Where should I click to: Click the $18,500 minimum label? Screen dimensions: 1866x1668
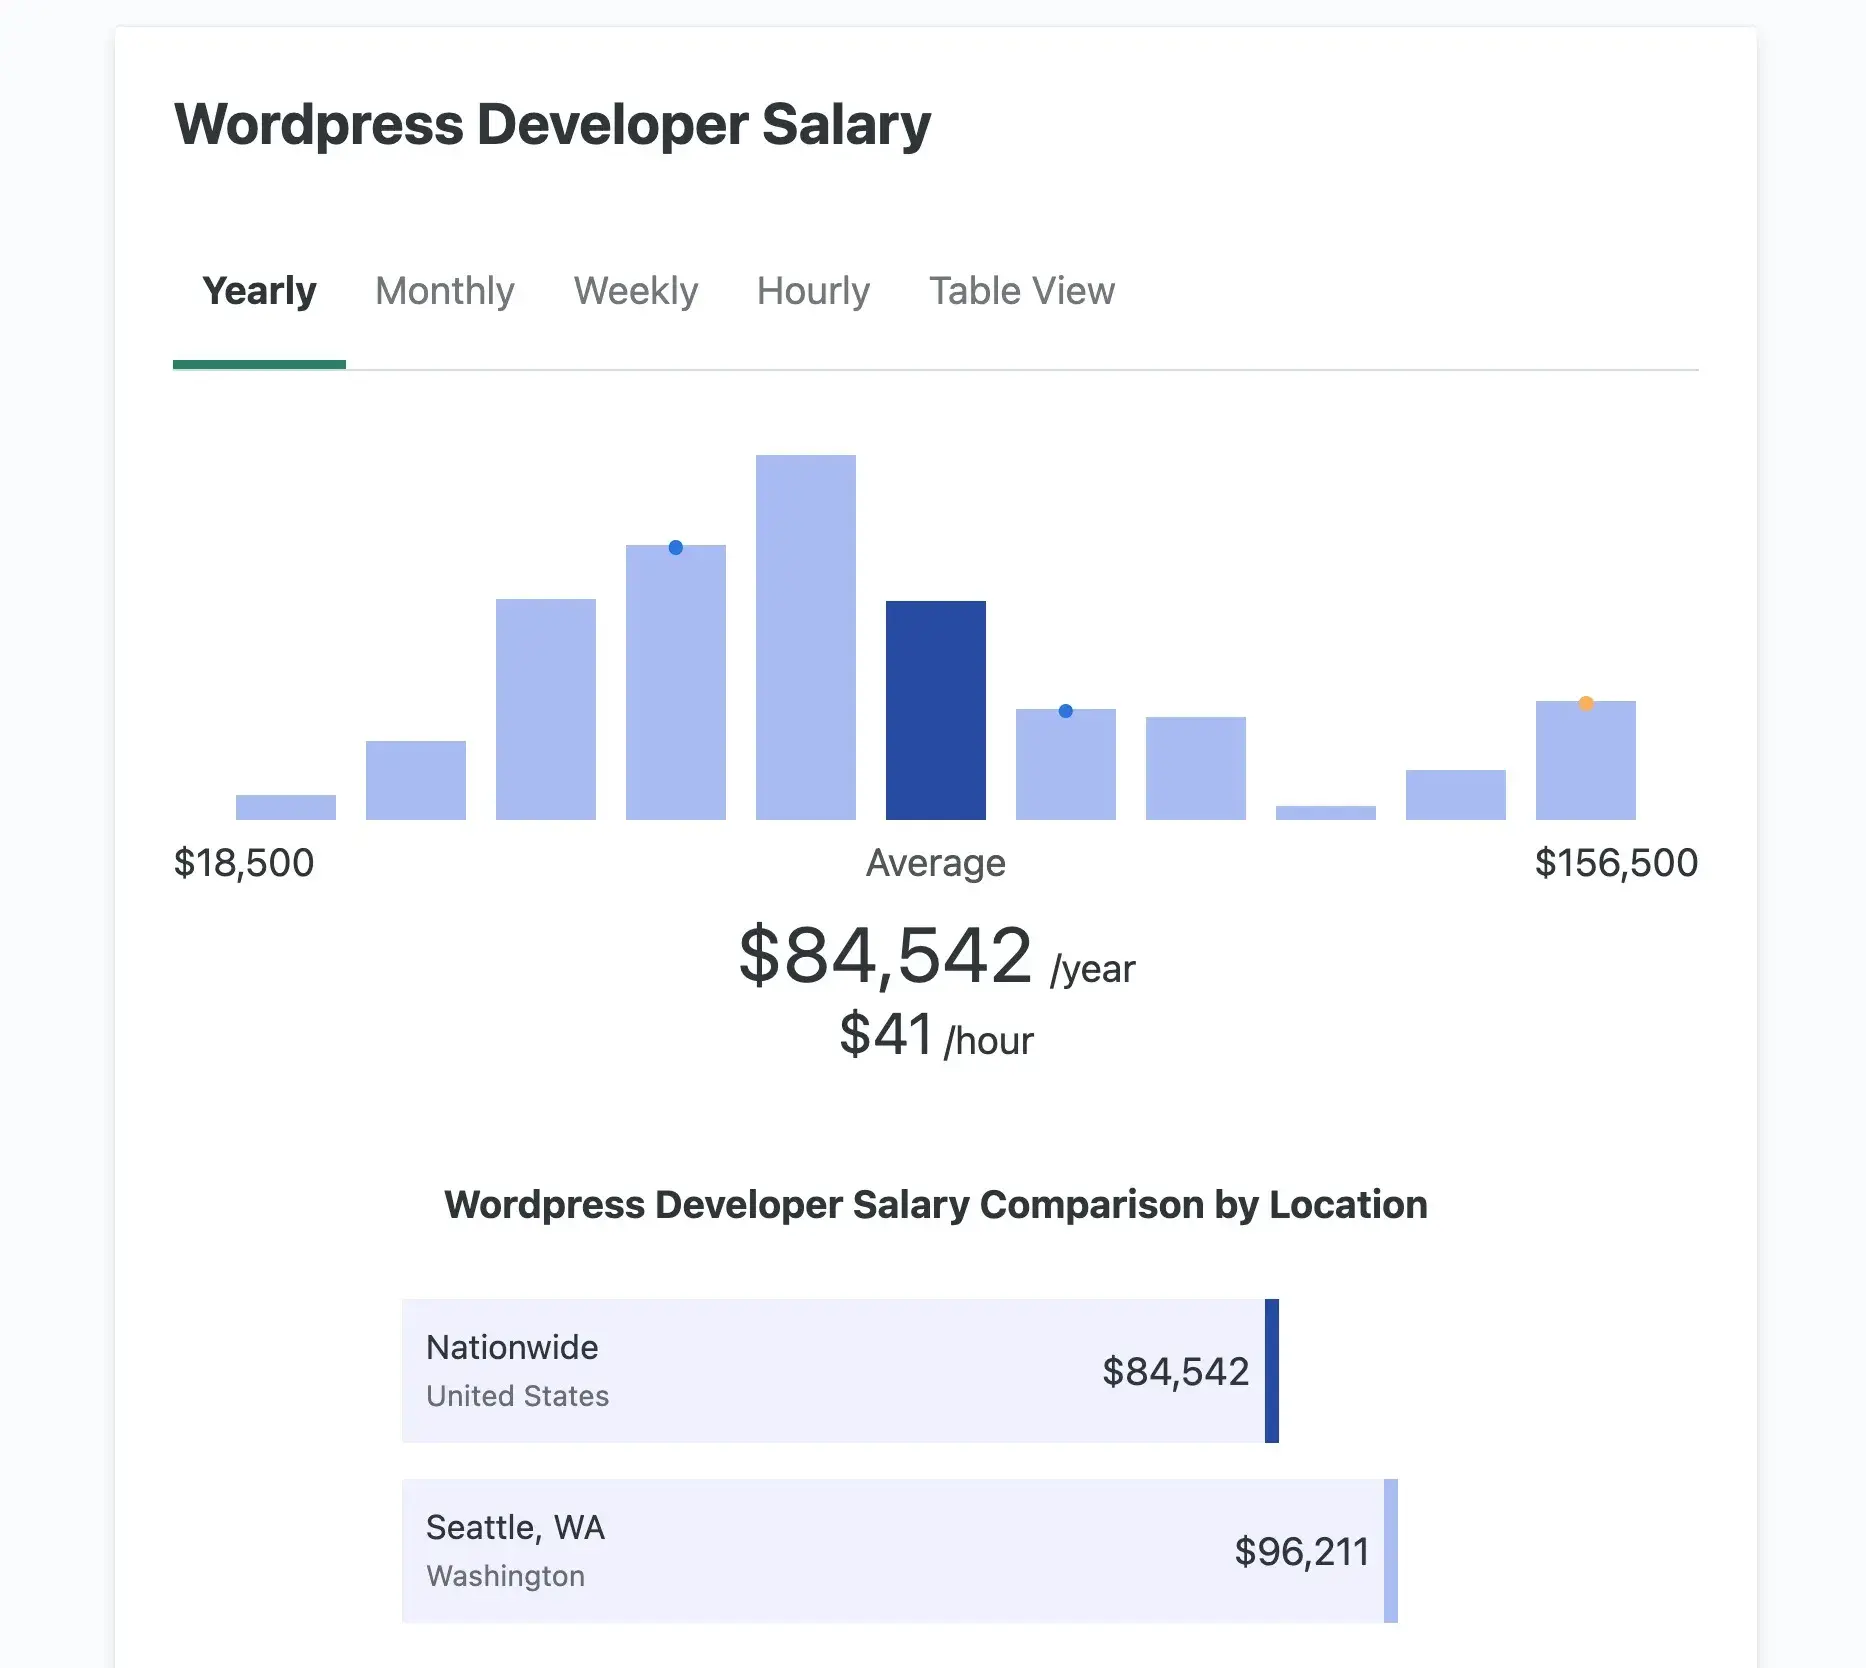244,863
